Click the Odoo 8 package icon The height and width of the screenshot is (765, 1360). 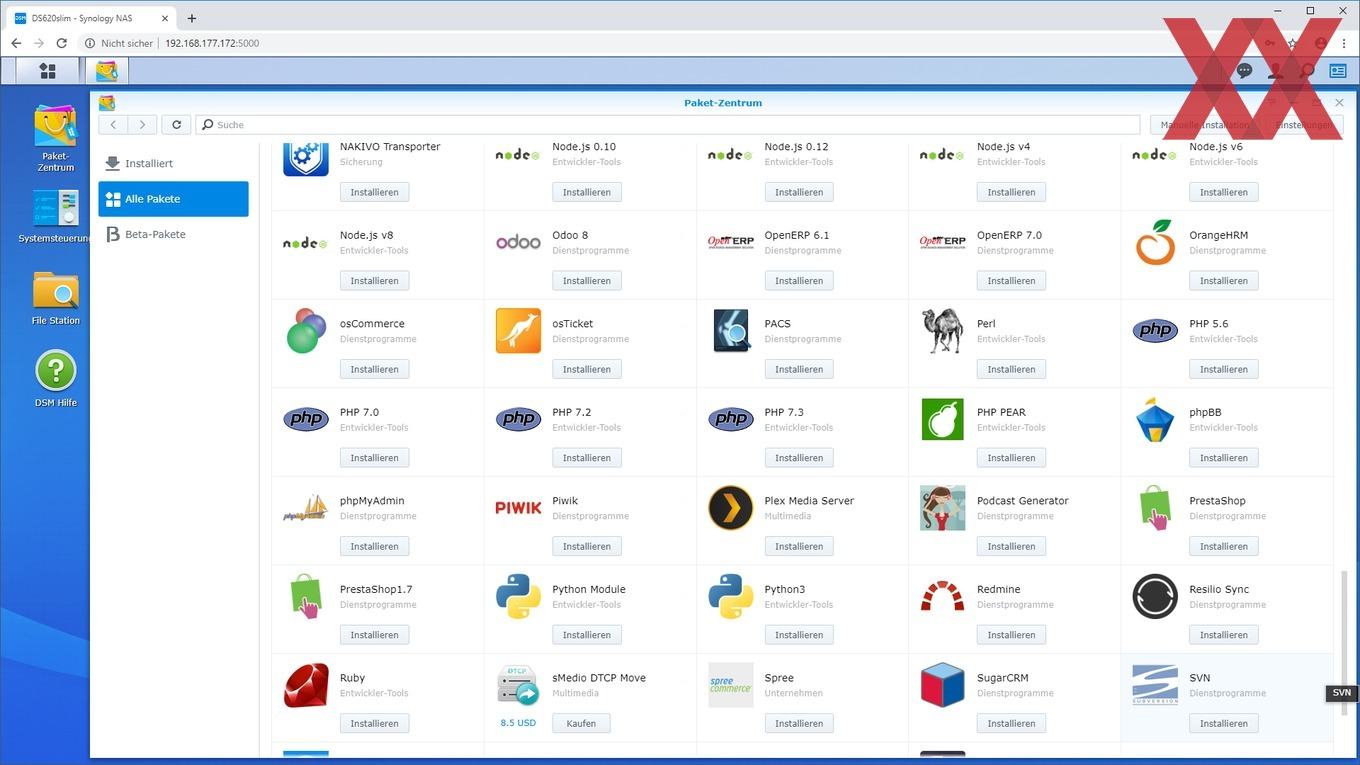518,242
